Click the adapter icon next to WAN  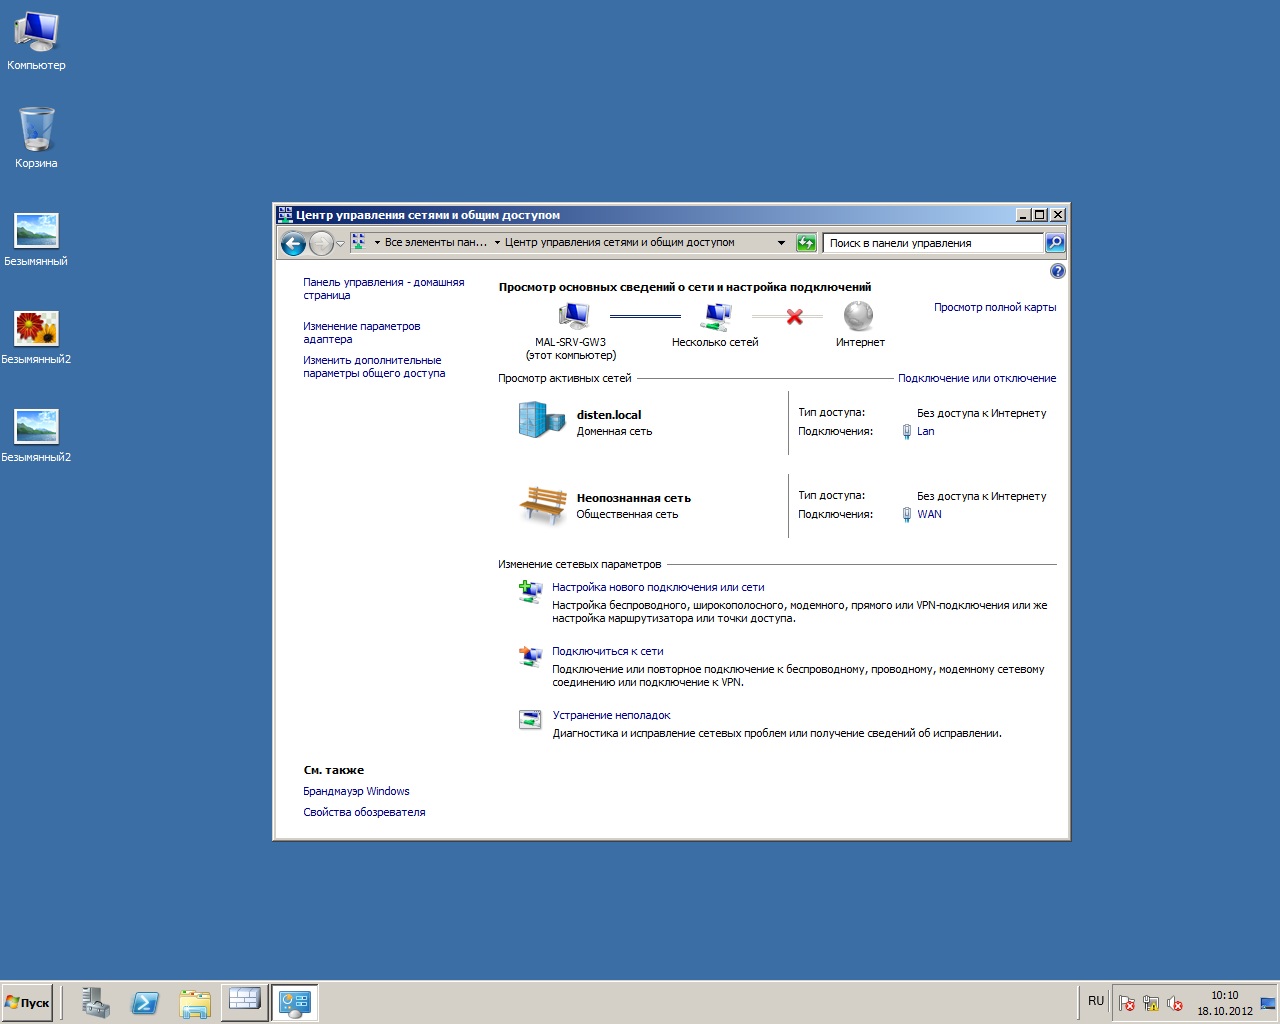click(x=907, y=514)
